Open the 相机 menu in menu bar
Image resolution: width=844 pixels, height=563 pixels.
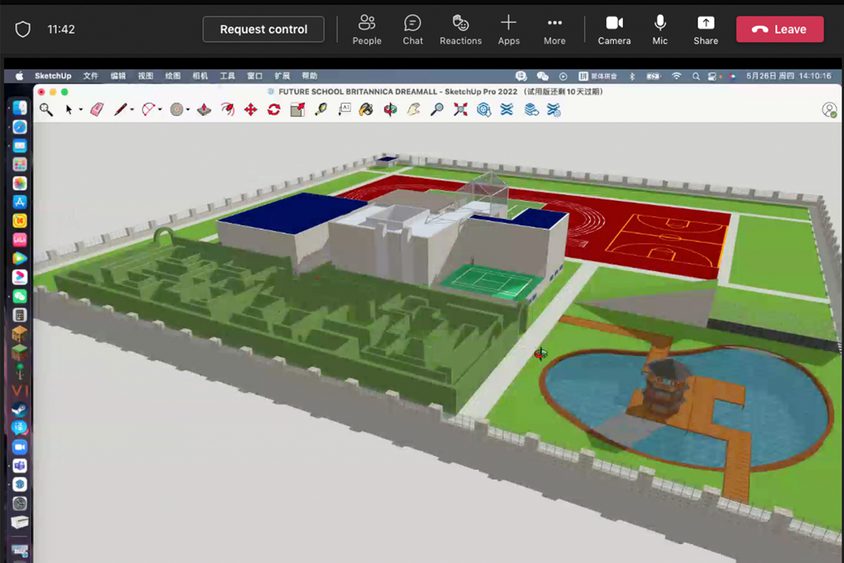(x=200, y=76)
